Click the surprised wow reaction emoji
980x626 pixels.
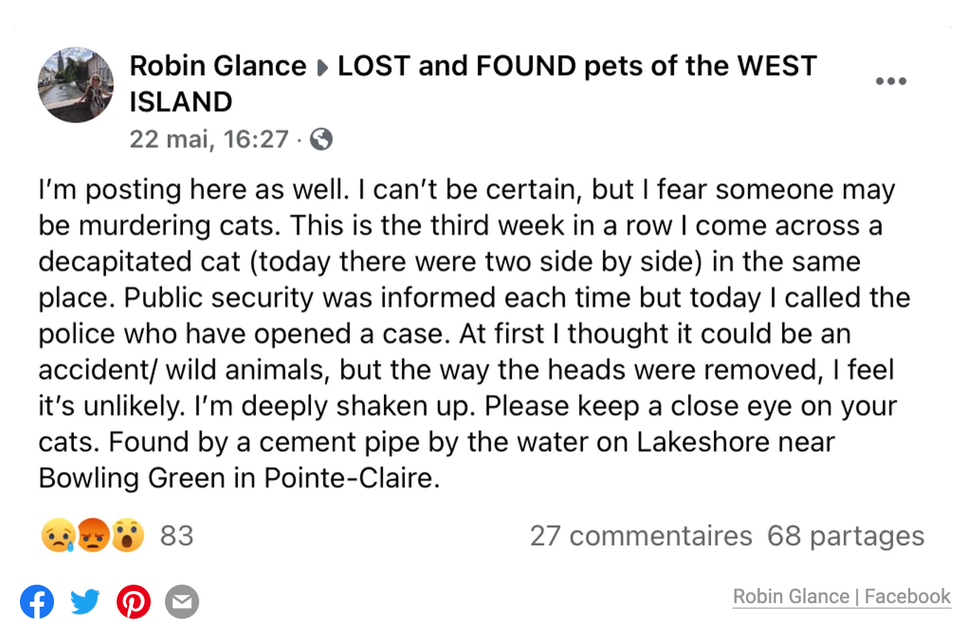[x=128, y=537]
